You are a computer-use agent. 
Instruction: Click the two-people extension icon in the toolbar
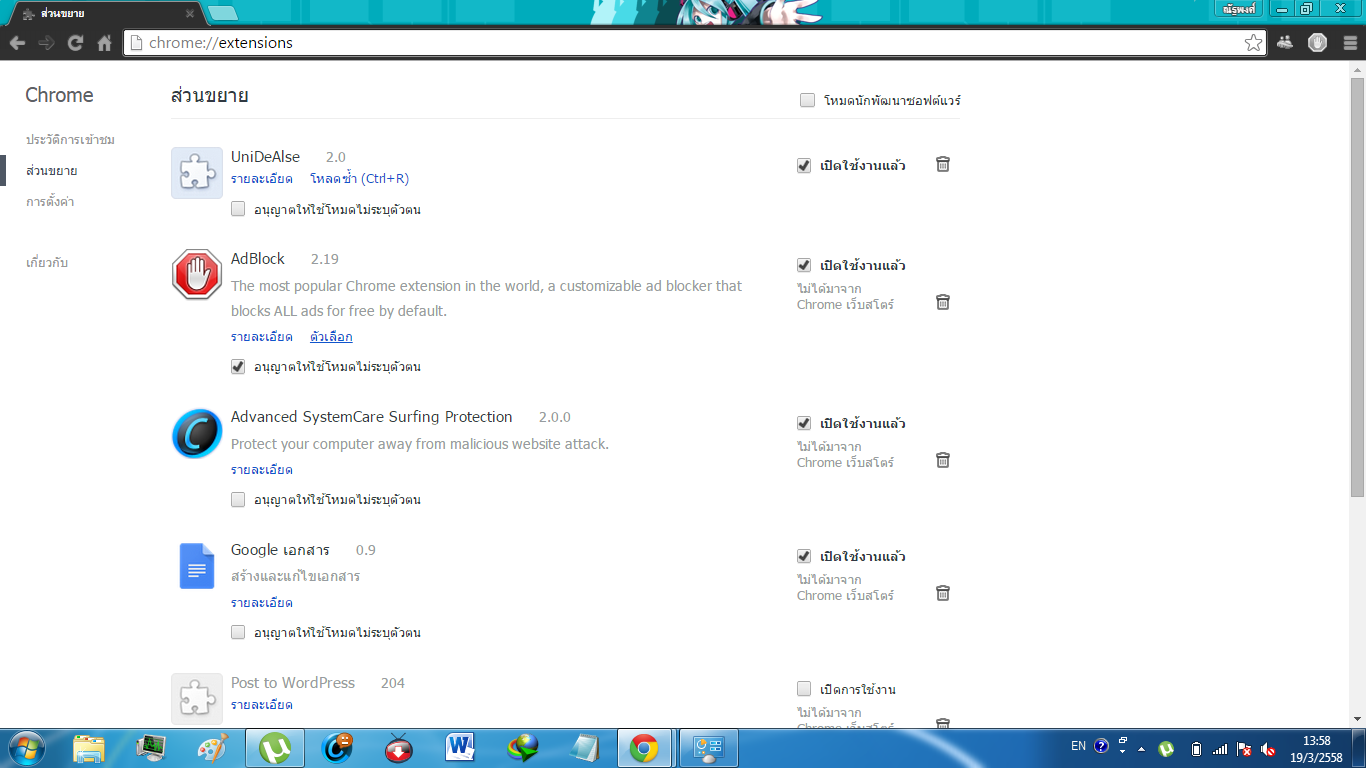[x=1285, y=43]
